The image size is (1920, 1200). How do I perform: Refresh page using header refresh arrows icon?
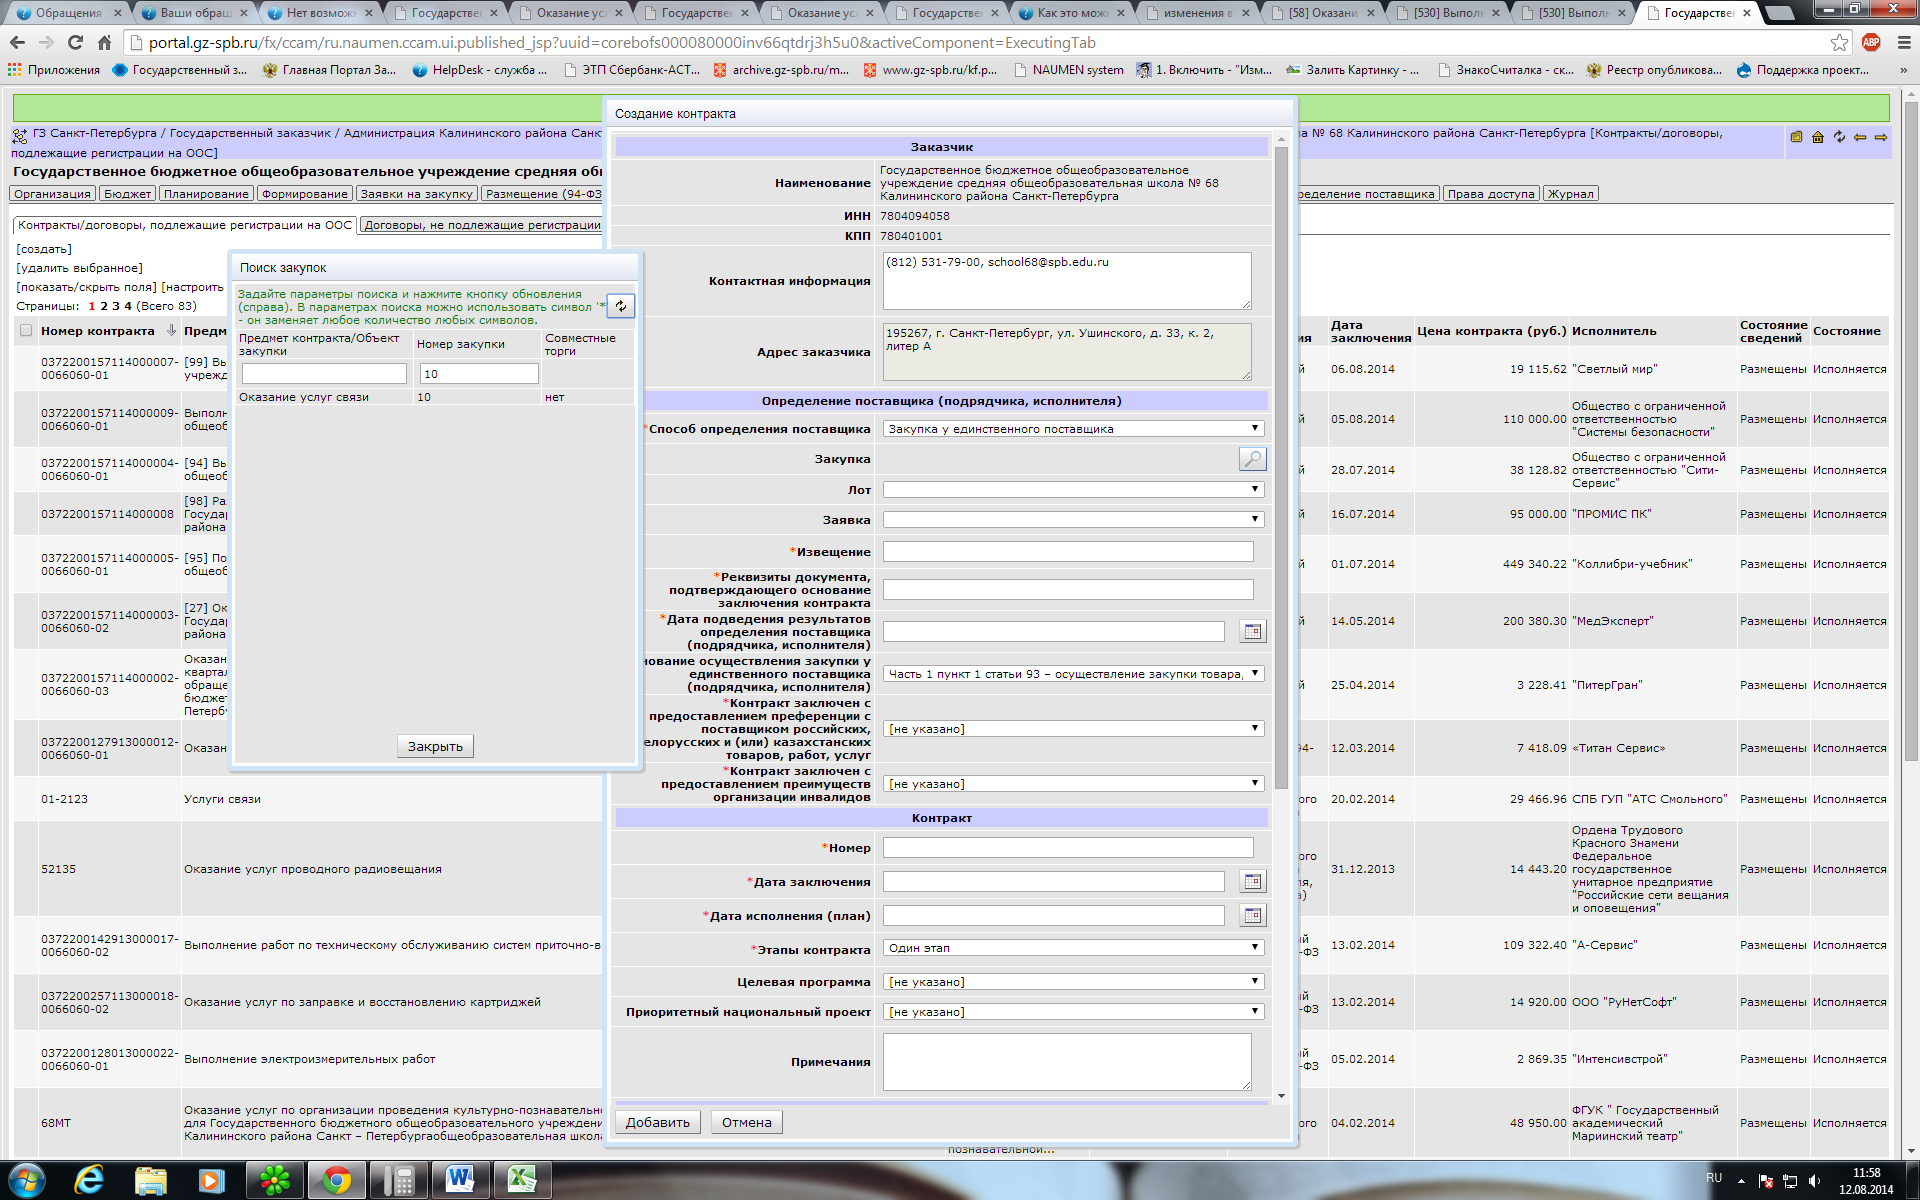1839,137
